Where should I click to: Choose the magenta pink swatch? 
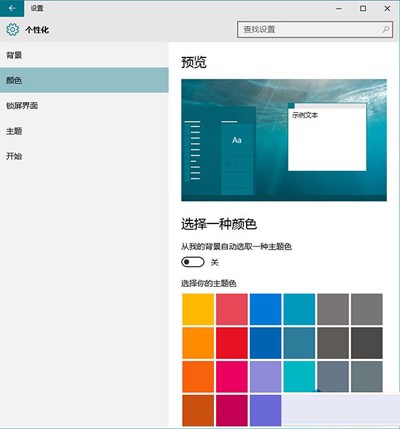[232, 376]
